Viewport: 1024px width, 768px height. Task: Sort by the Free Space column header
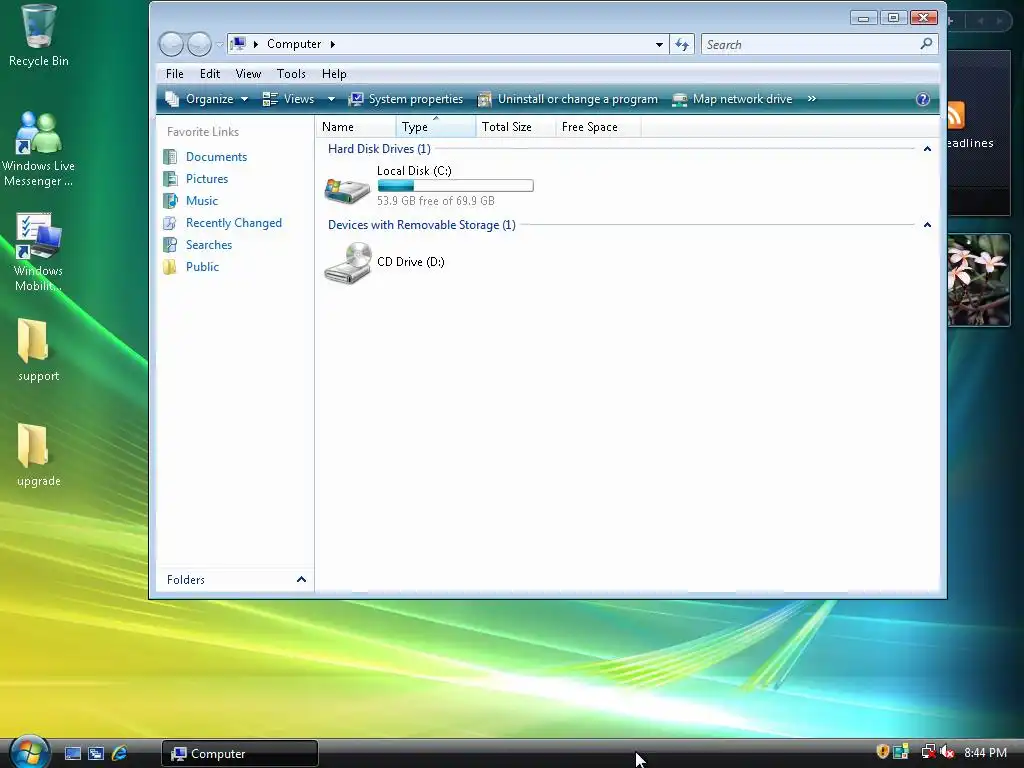(x=598, y=127)
